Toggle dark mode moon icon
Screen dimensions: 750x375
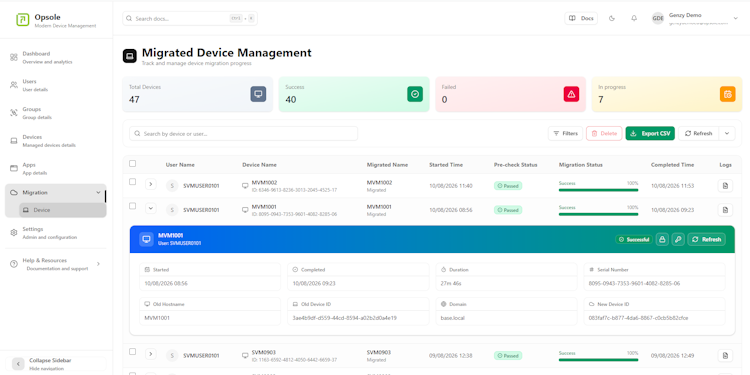[612, 19]
